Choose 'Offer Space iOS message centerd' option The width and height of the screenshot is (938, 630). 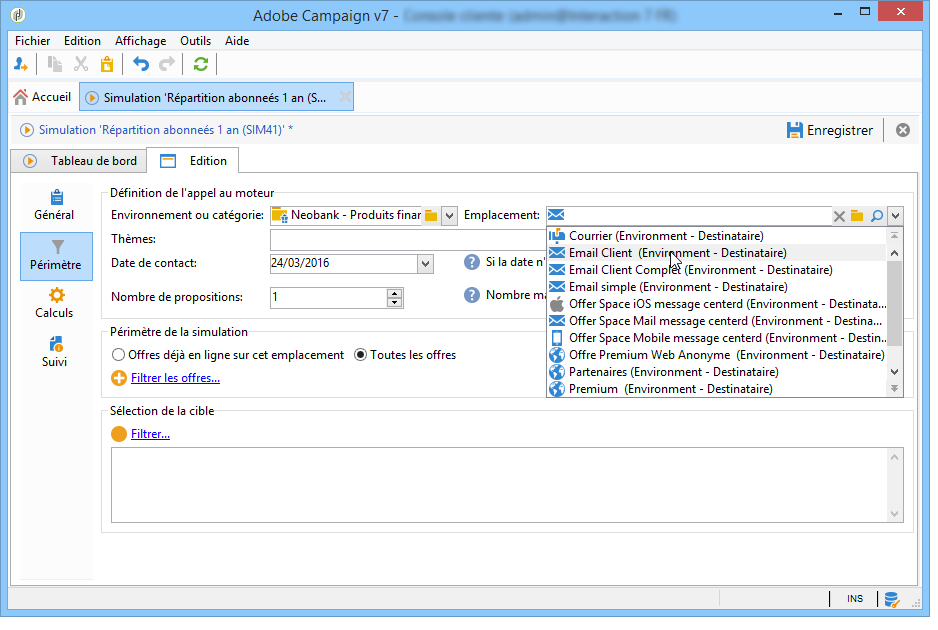(717, 304)
